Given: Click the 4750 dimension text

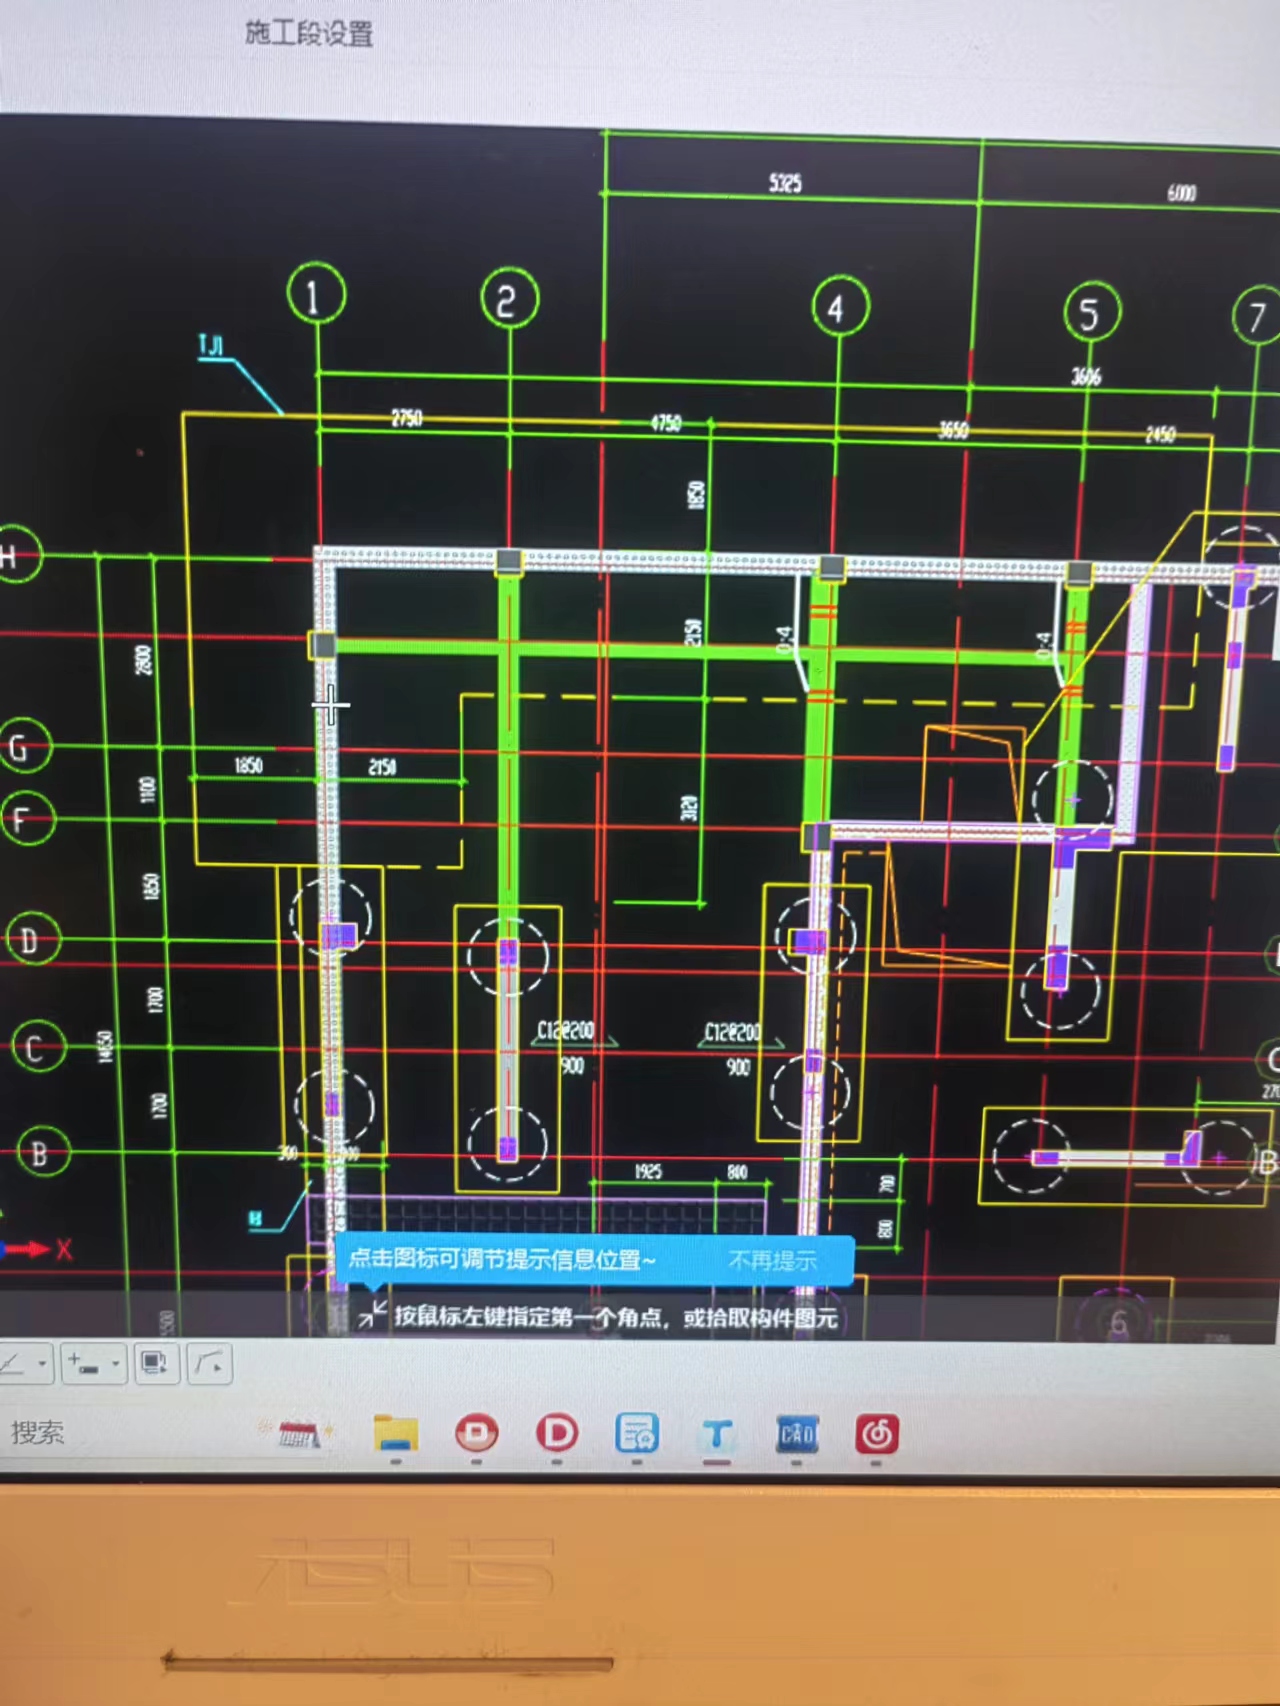Looking at the screenshot, I should pos(666,423).
